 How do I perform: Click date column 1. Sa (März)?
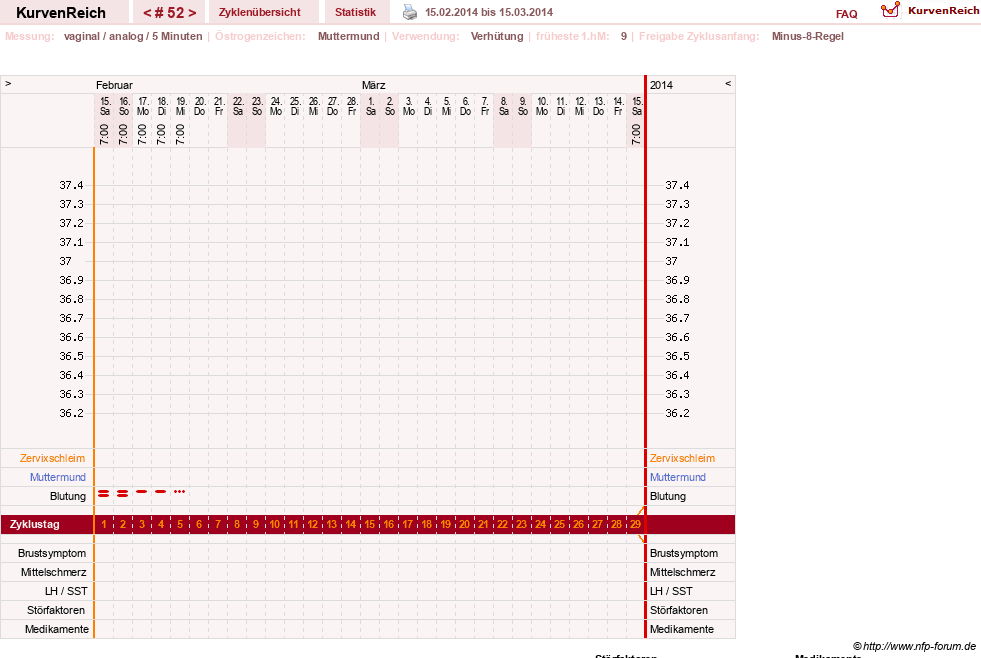[370, 106]
